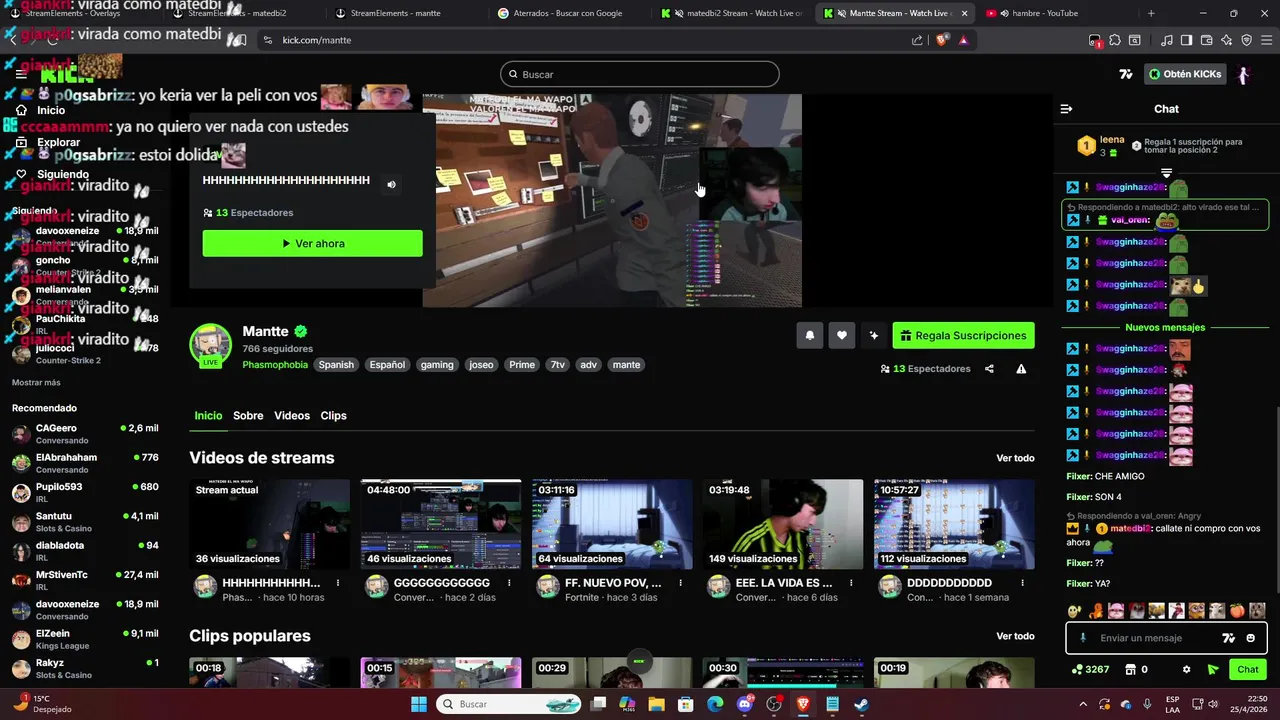Open Microsoft Edge from the taskbar
The width and height of the screenshot is (1280, 720).
(x=715, y=704)
